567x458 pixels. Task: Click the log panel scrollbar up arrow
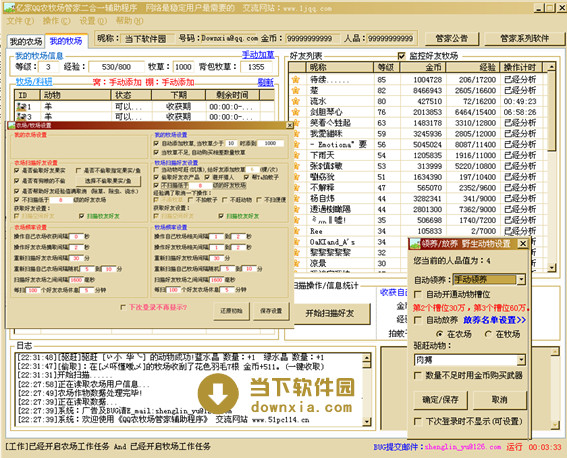click(367, 358)
